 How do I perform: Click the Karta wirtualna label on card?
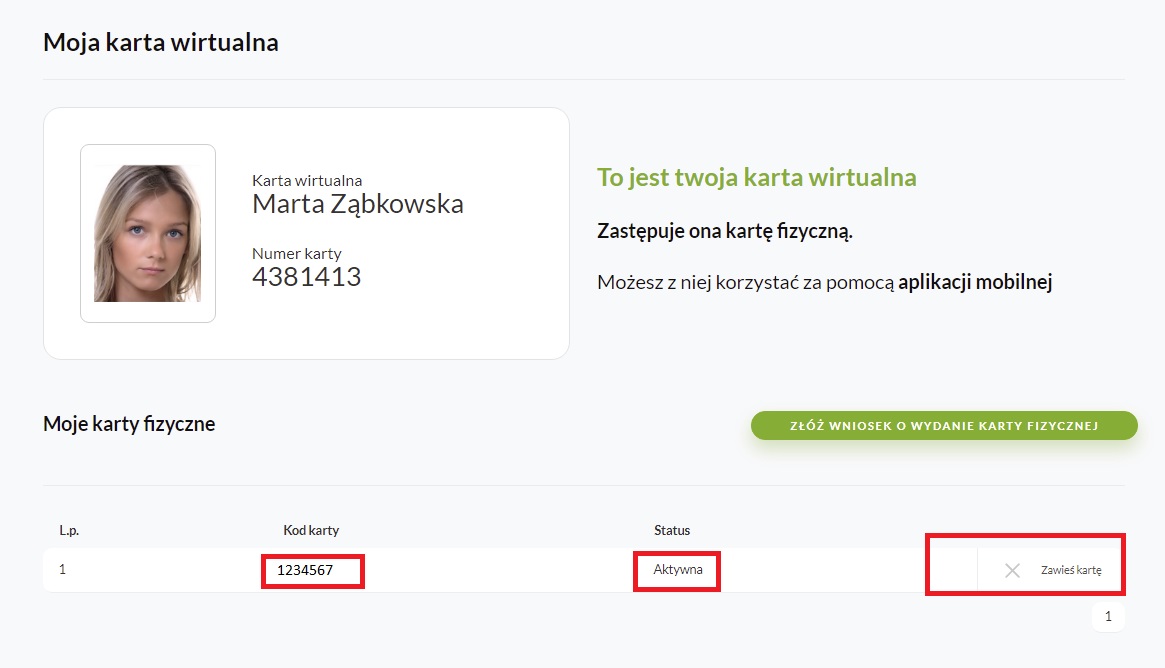pyautogui.click(x=307, y=180)
